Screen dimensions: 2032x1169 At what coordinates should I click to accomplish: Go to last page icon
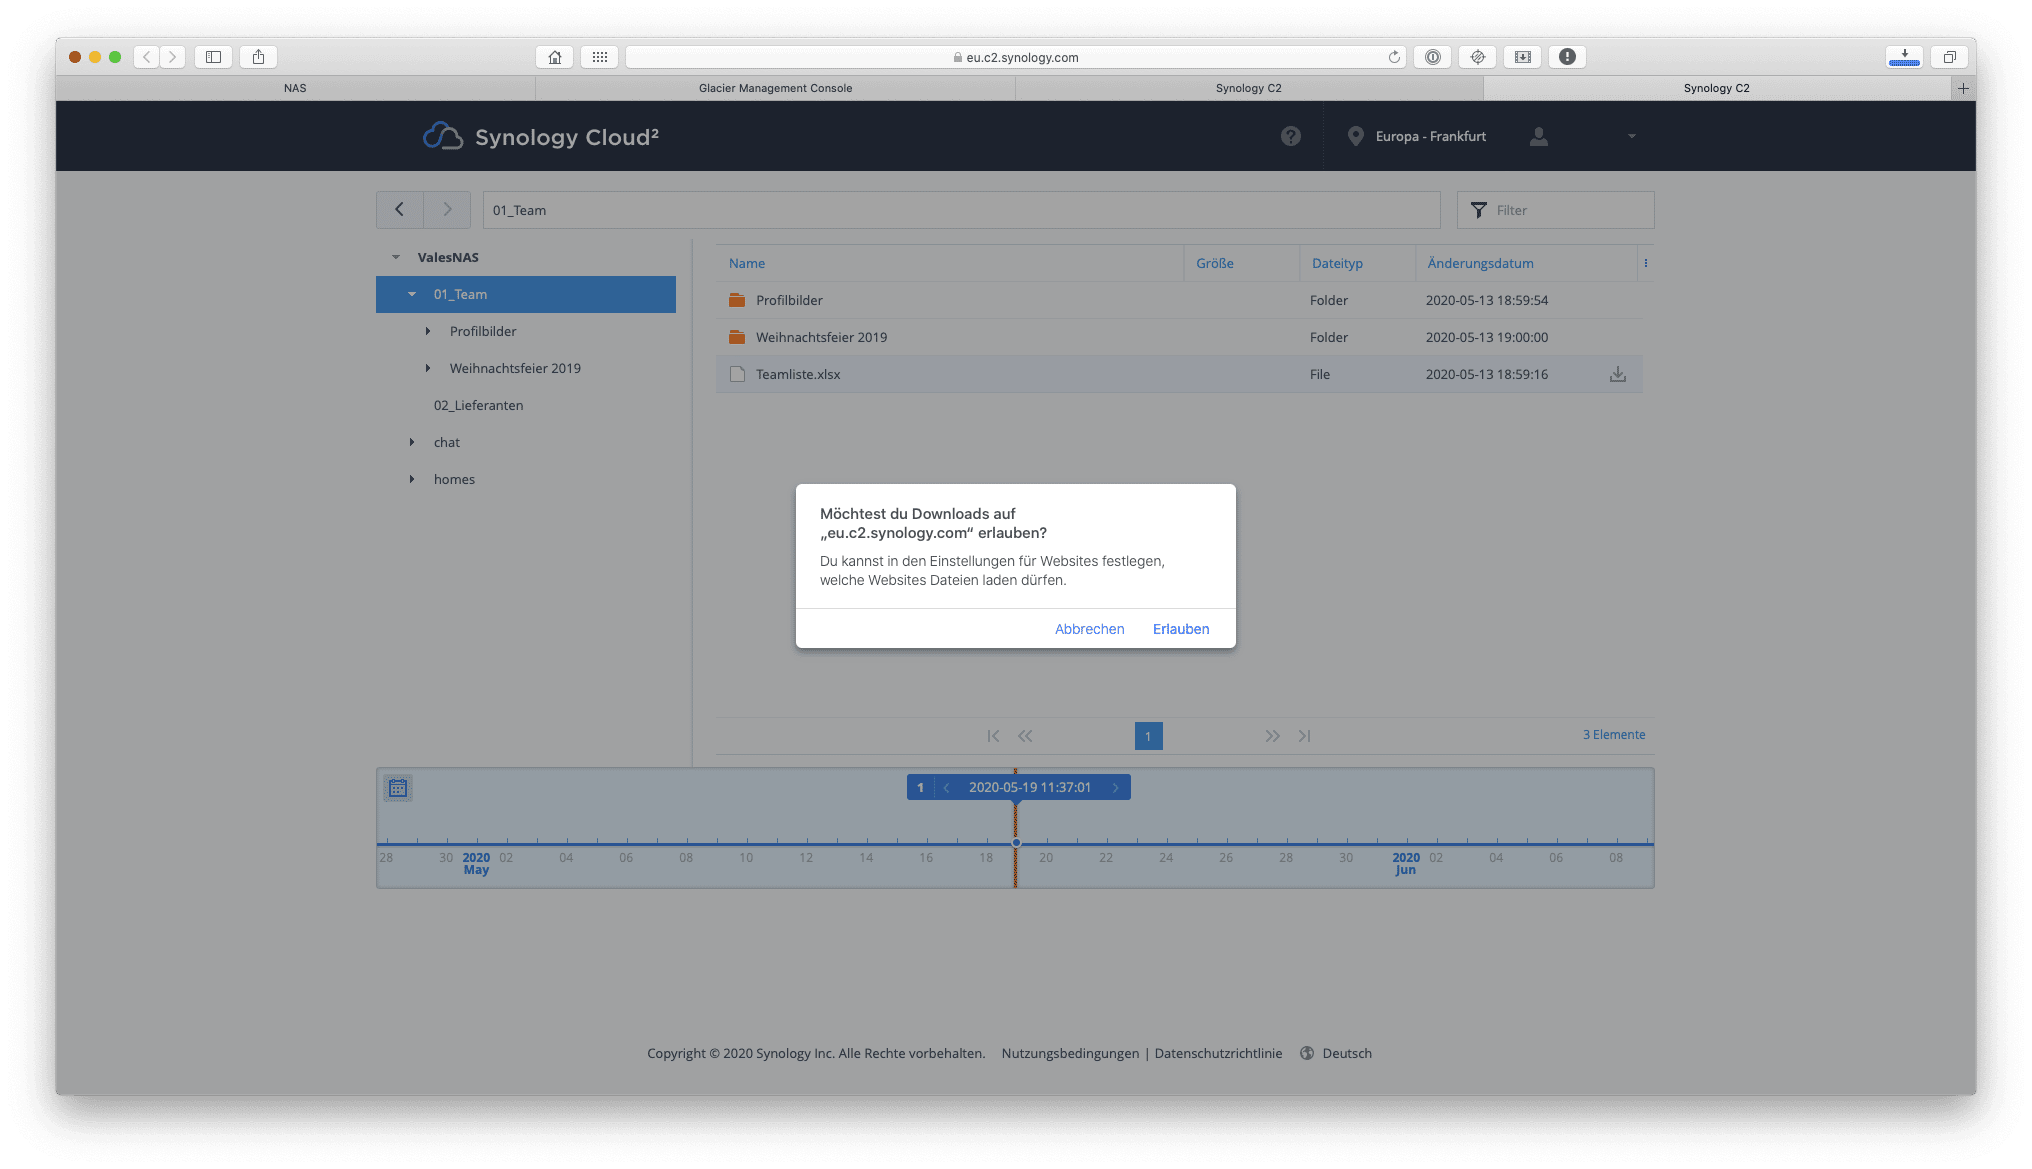click(1304, 736)
